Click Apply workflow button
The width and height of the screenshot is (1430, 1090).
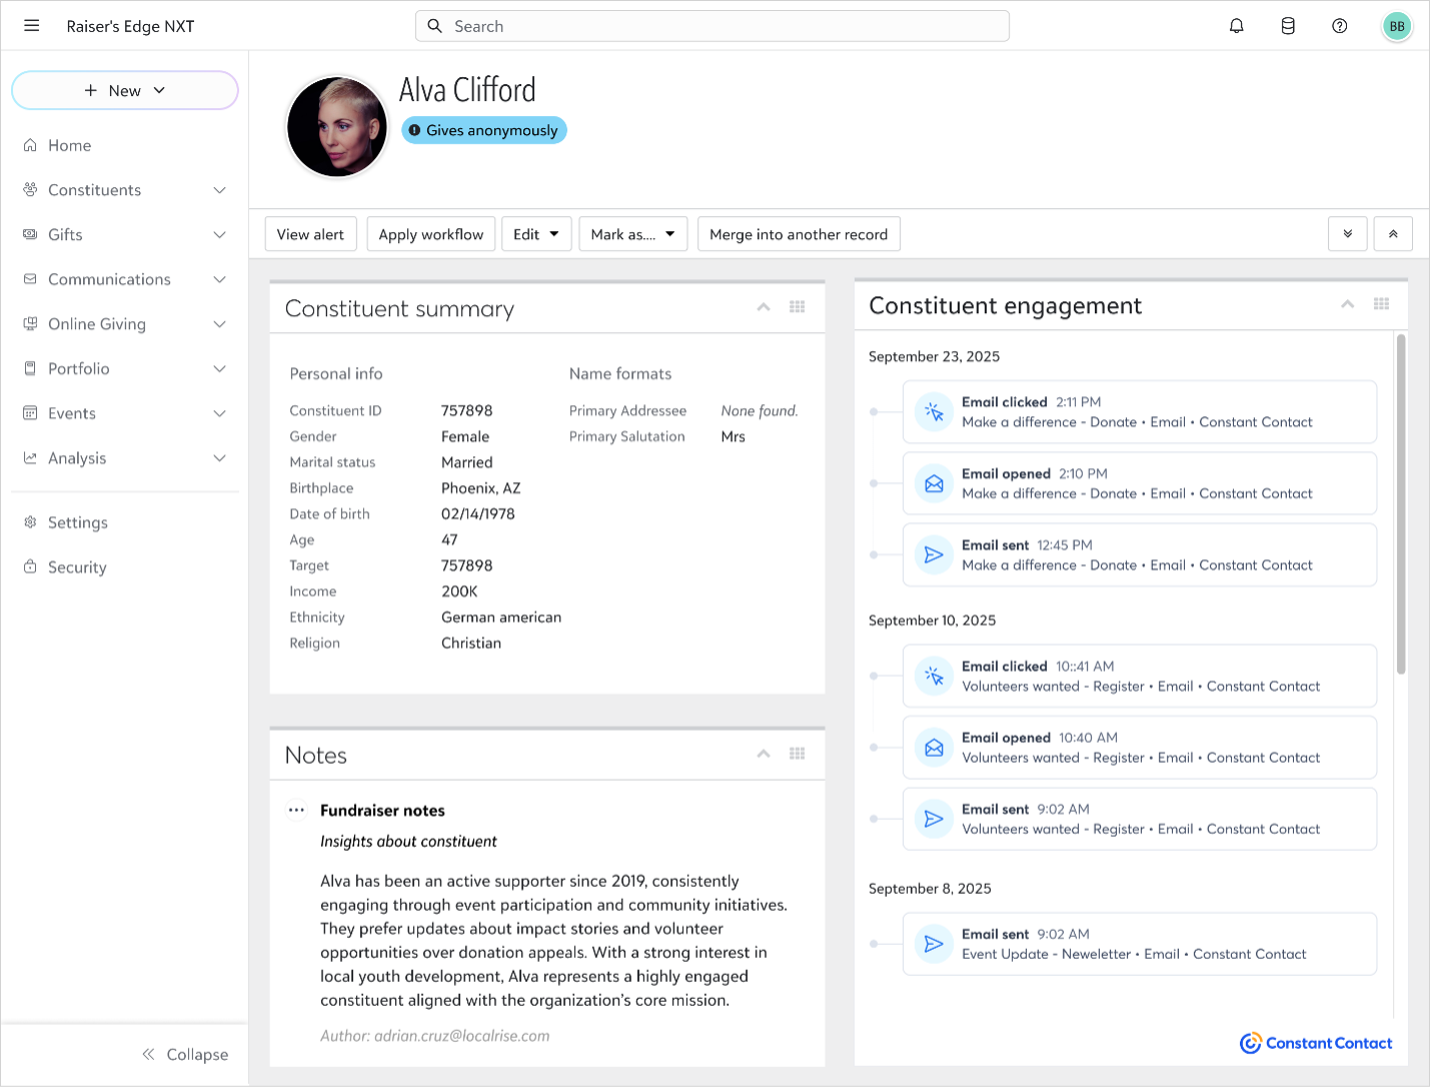click(x=431, y=234)
